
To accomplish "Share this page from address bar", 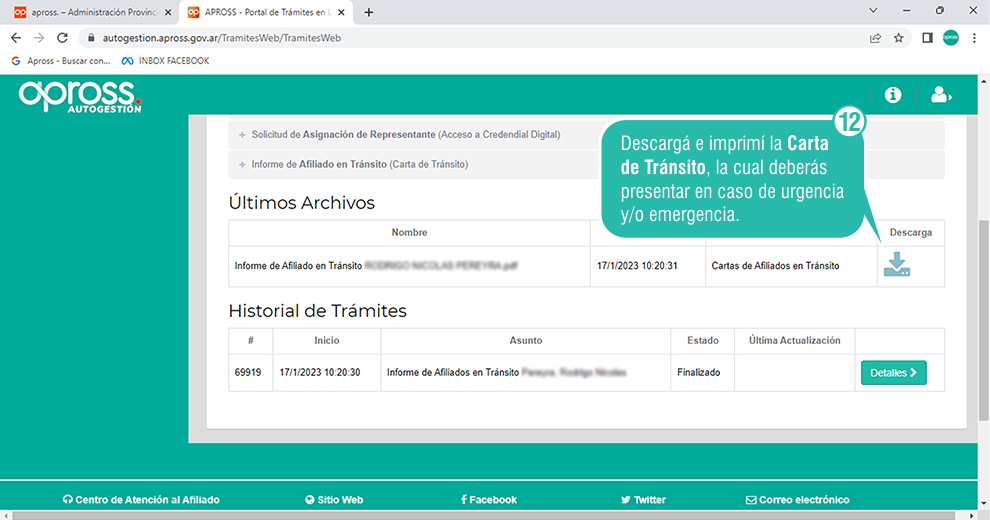I will (x=875, y=38).
